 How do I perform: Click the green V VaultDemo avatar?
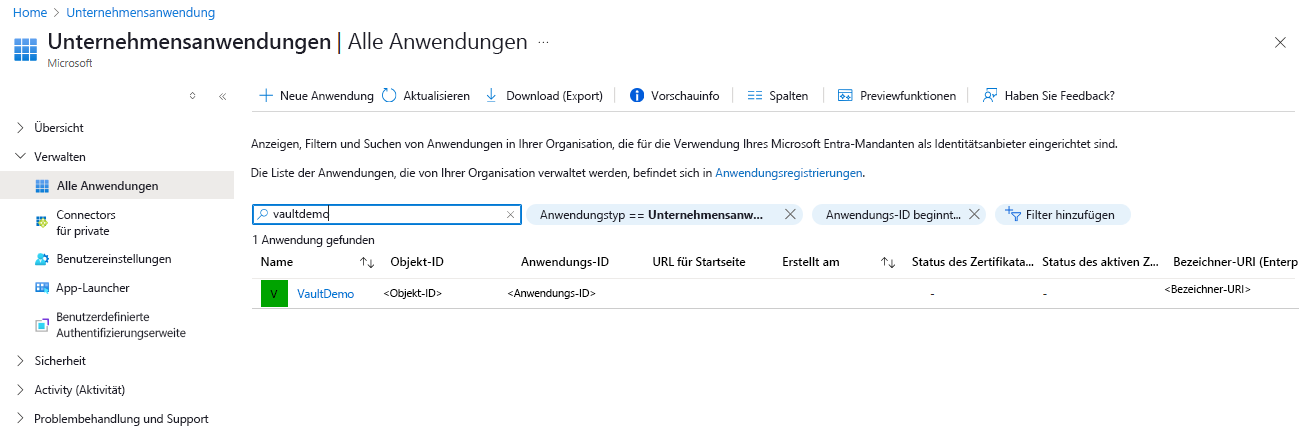coord(274,294)
